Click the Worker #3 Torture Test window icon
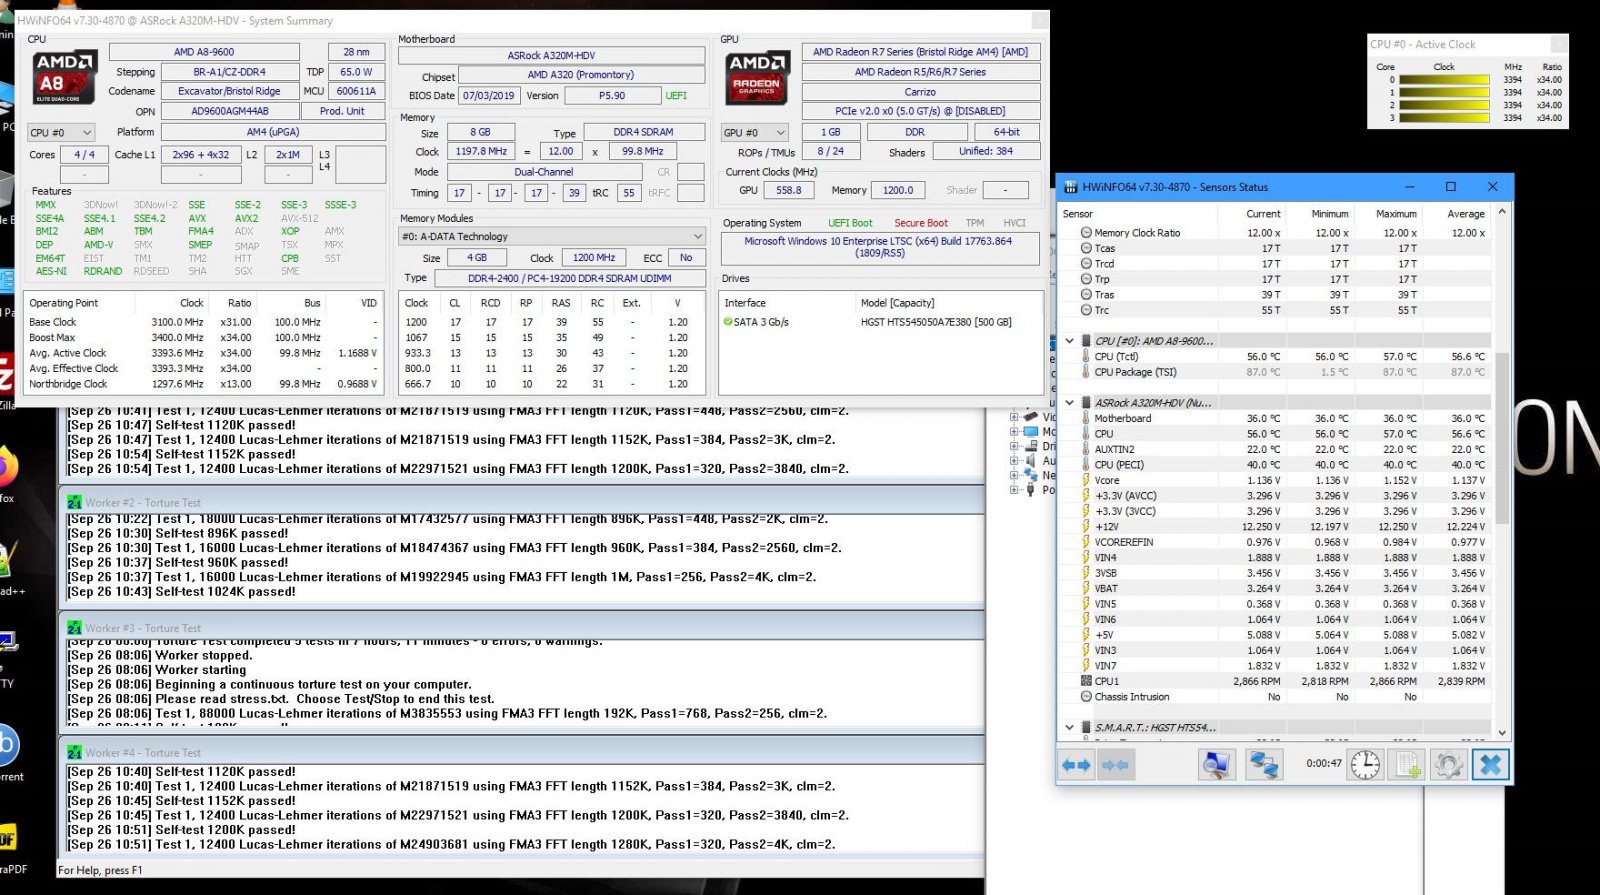Screen dimensions: 1600x895 tap(74, 628)
